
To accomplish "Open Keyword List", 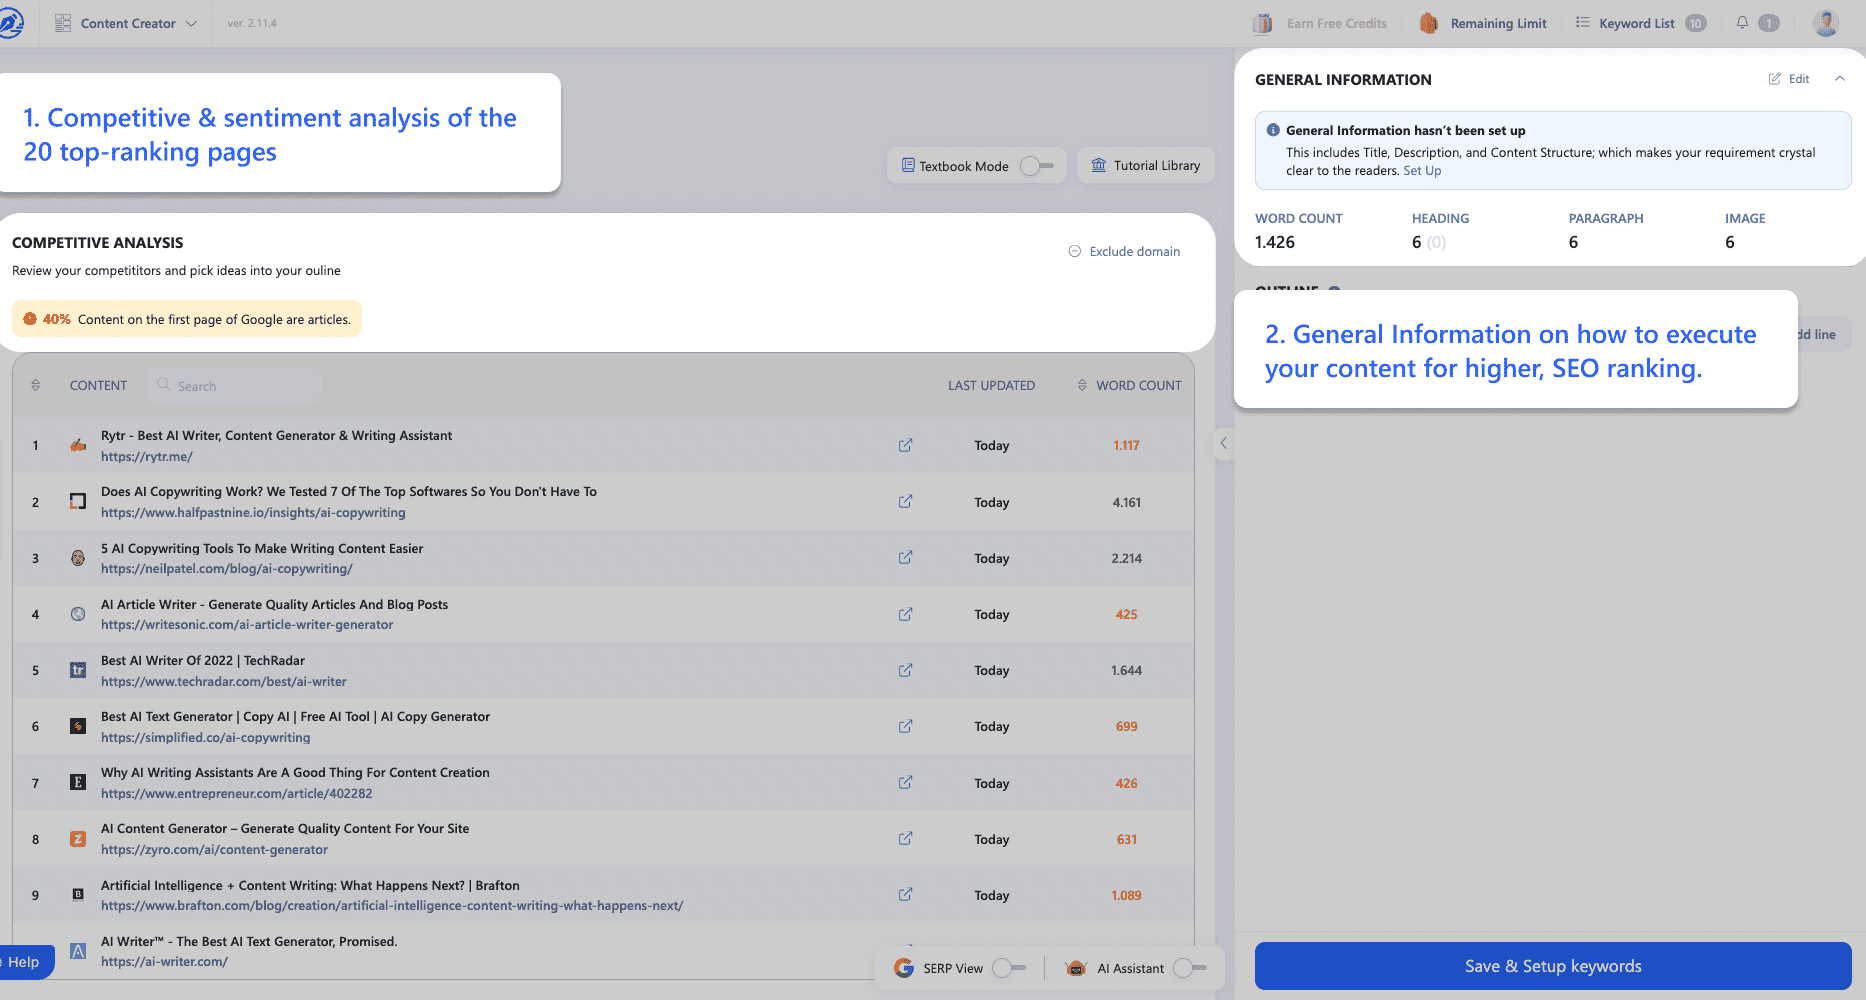I will (x=1636, y=23).
